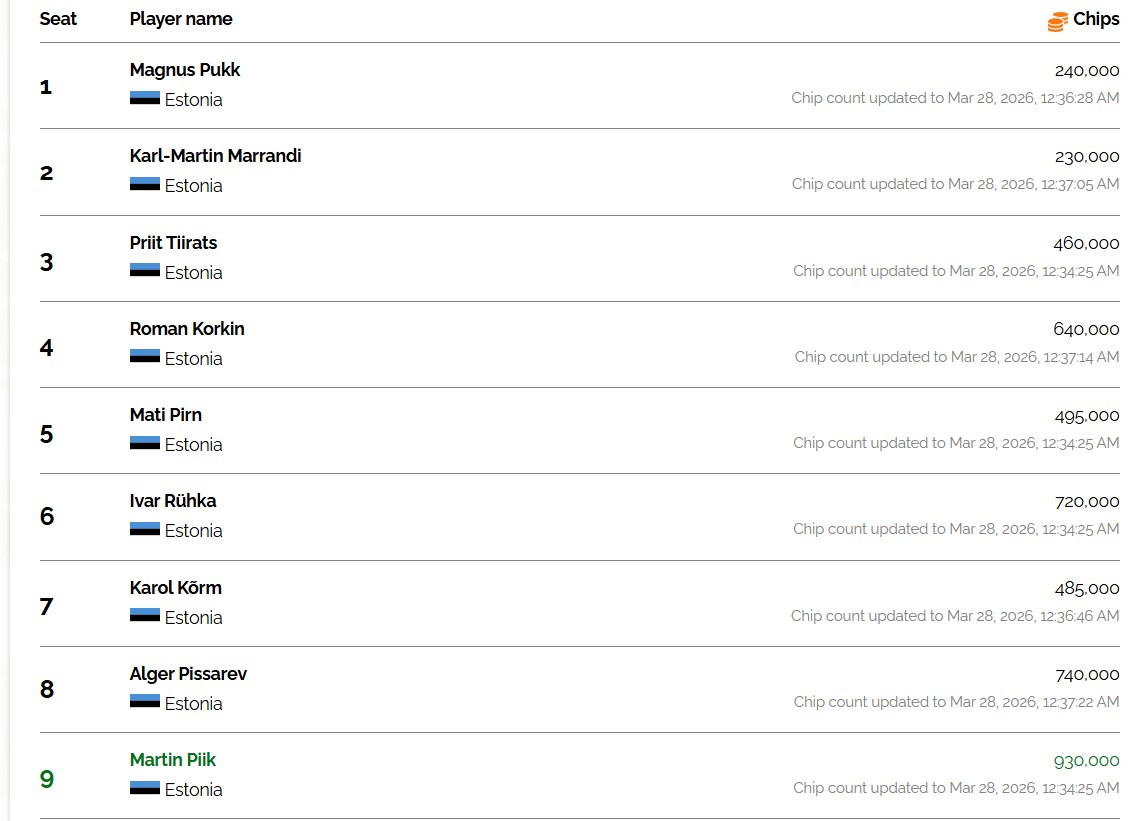Click Alger Pissarev player name

point(188,674)
